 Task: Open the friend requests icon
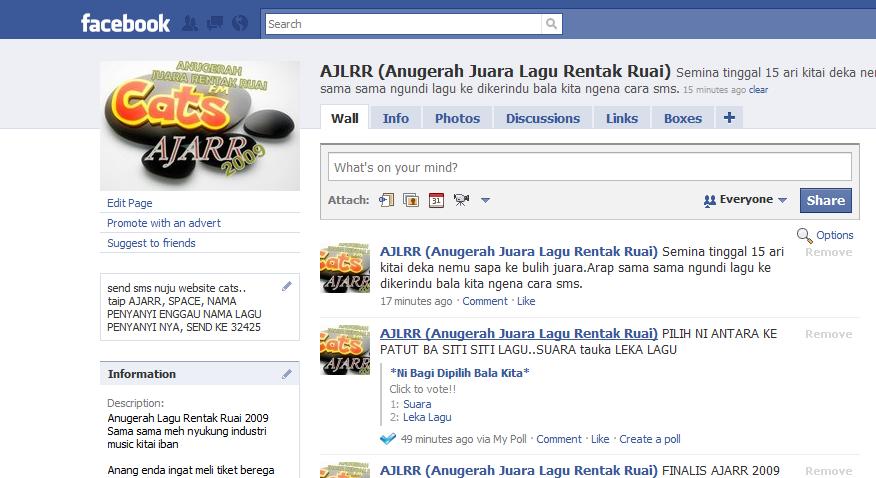190,23
